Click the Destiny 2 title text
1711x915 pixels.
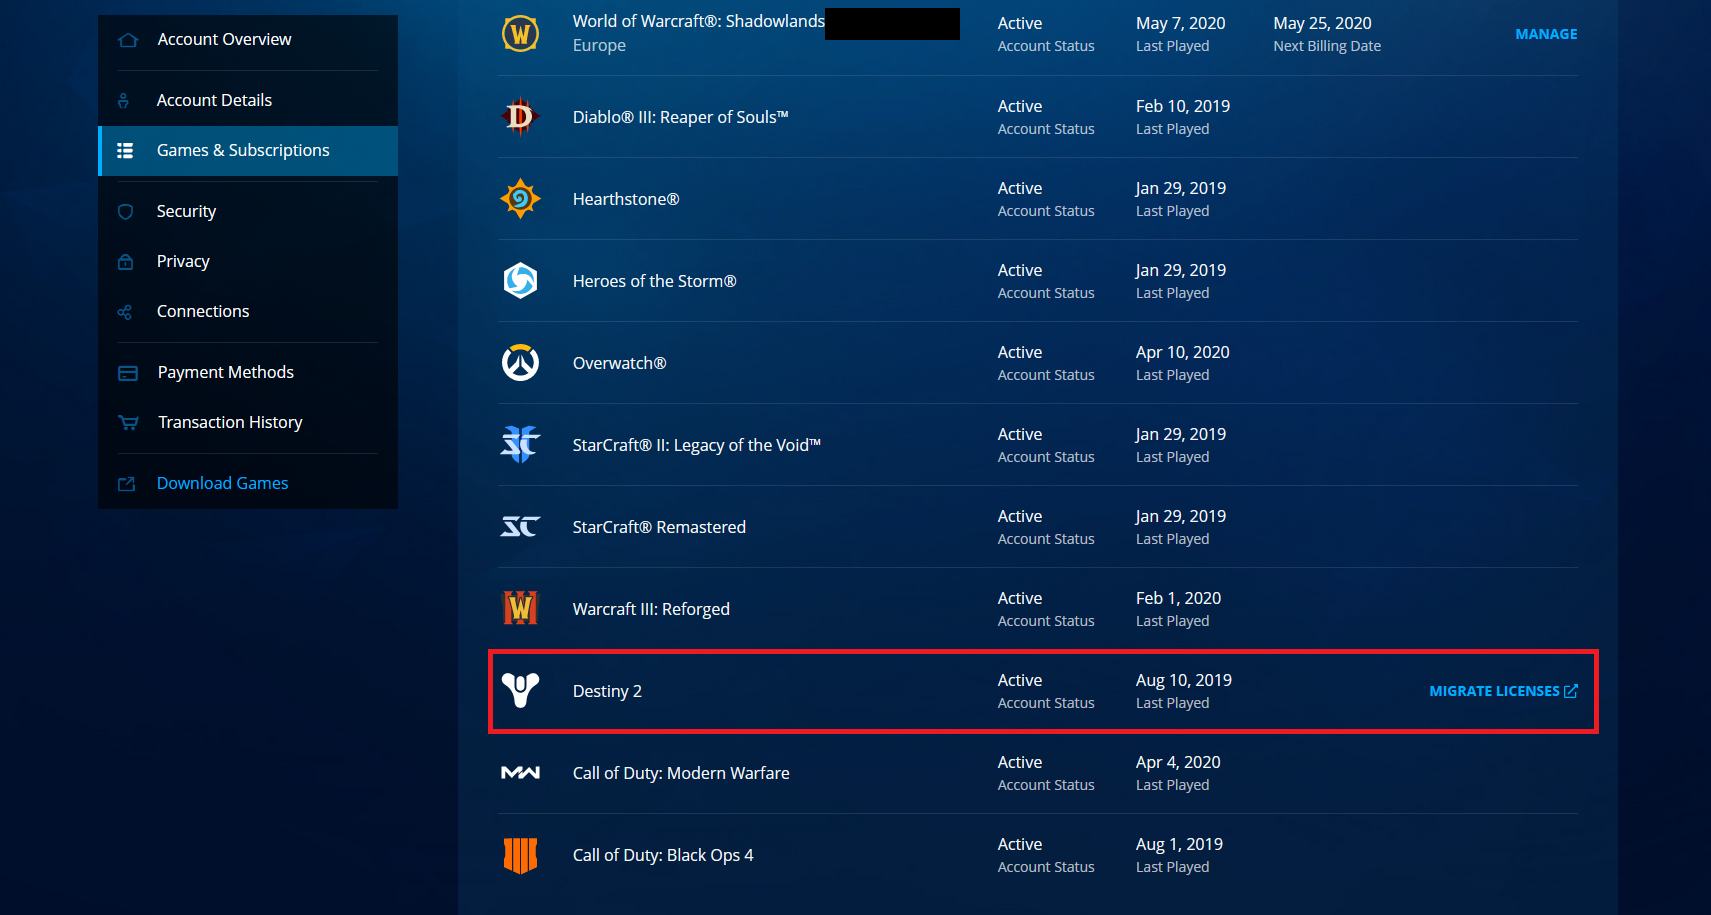(607, 691)
